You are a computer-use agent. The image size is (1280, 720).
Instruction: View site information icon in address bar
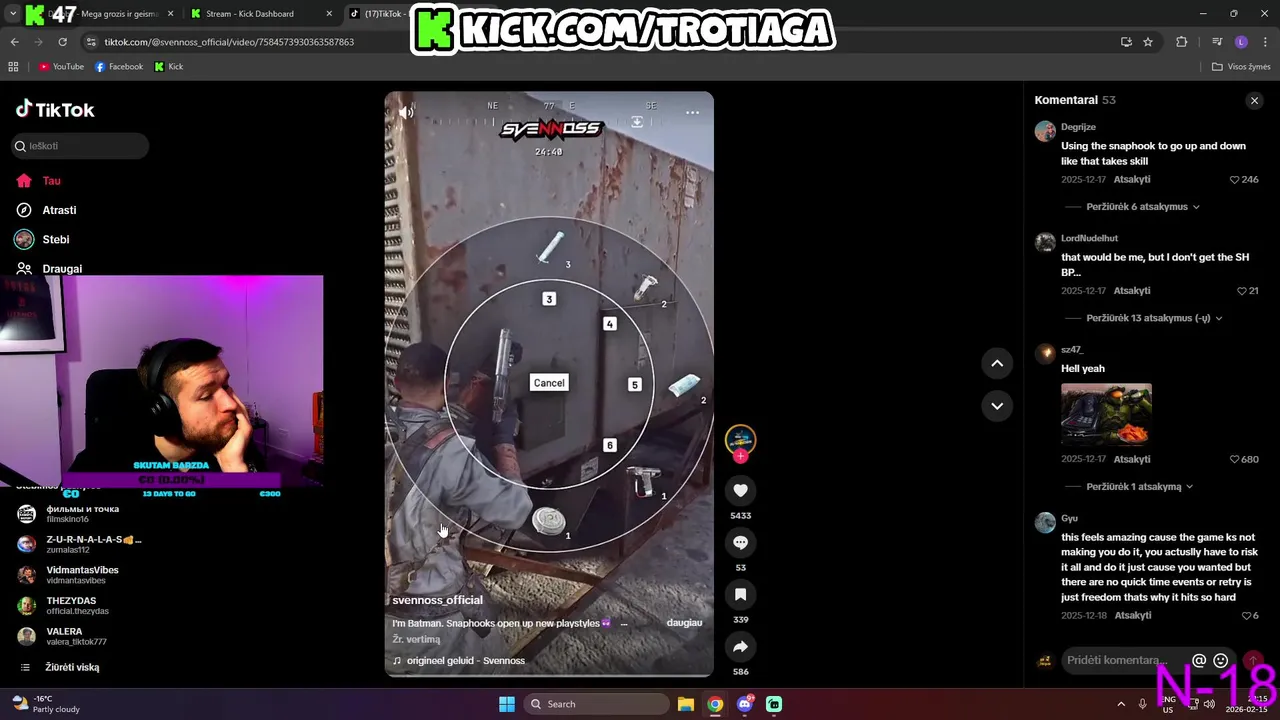pyautogui.click(x=91, y=42)
